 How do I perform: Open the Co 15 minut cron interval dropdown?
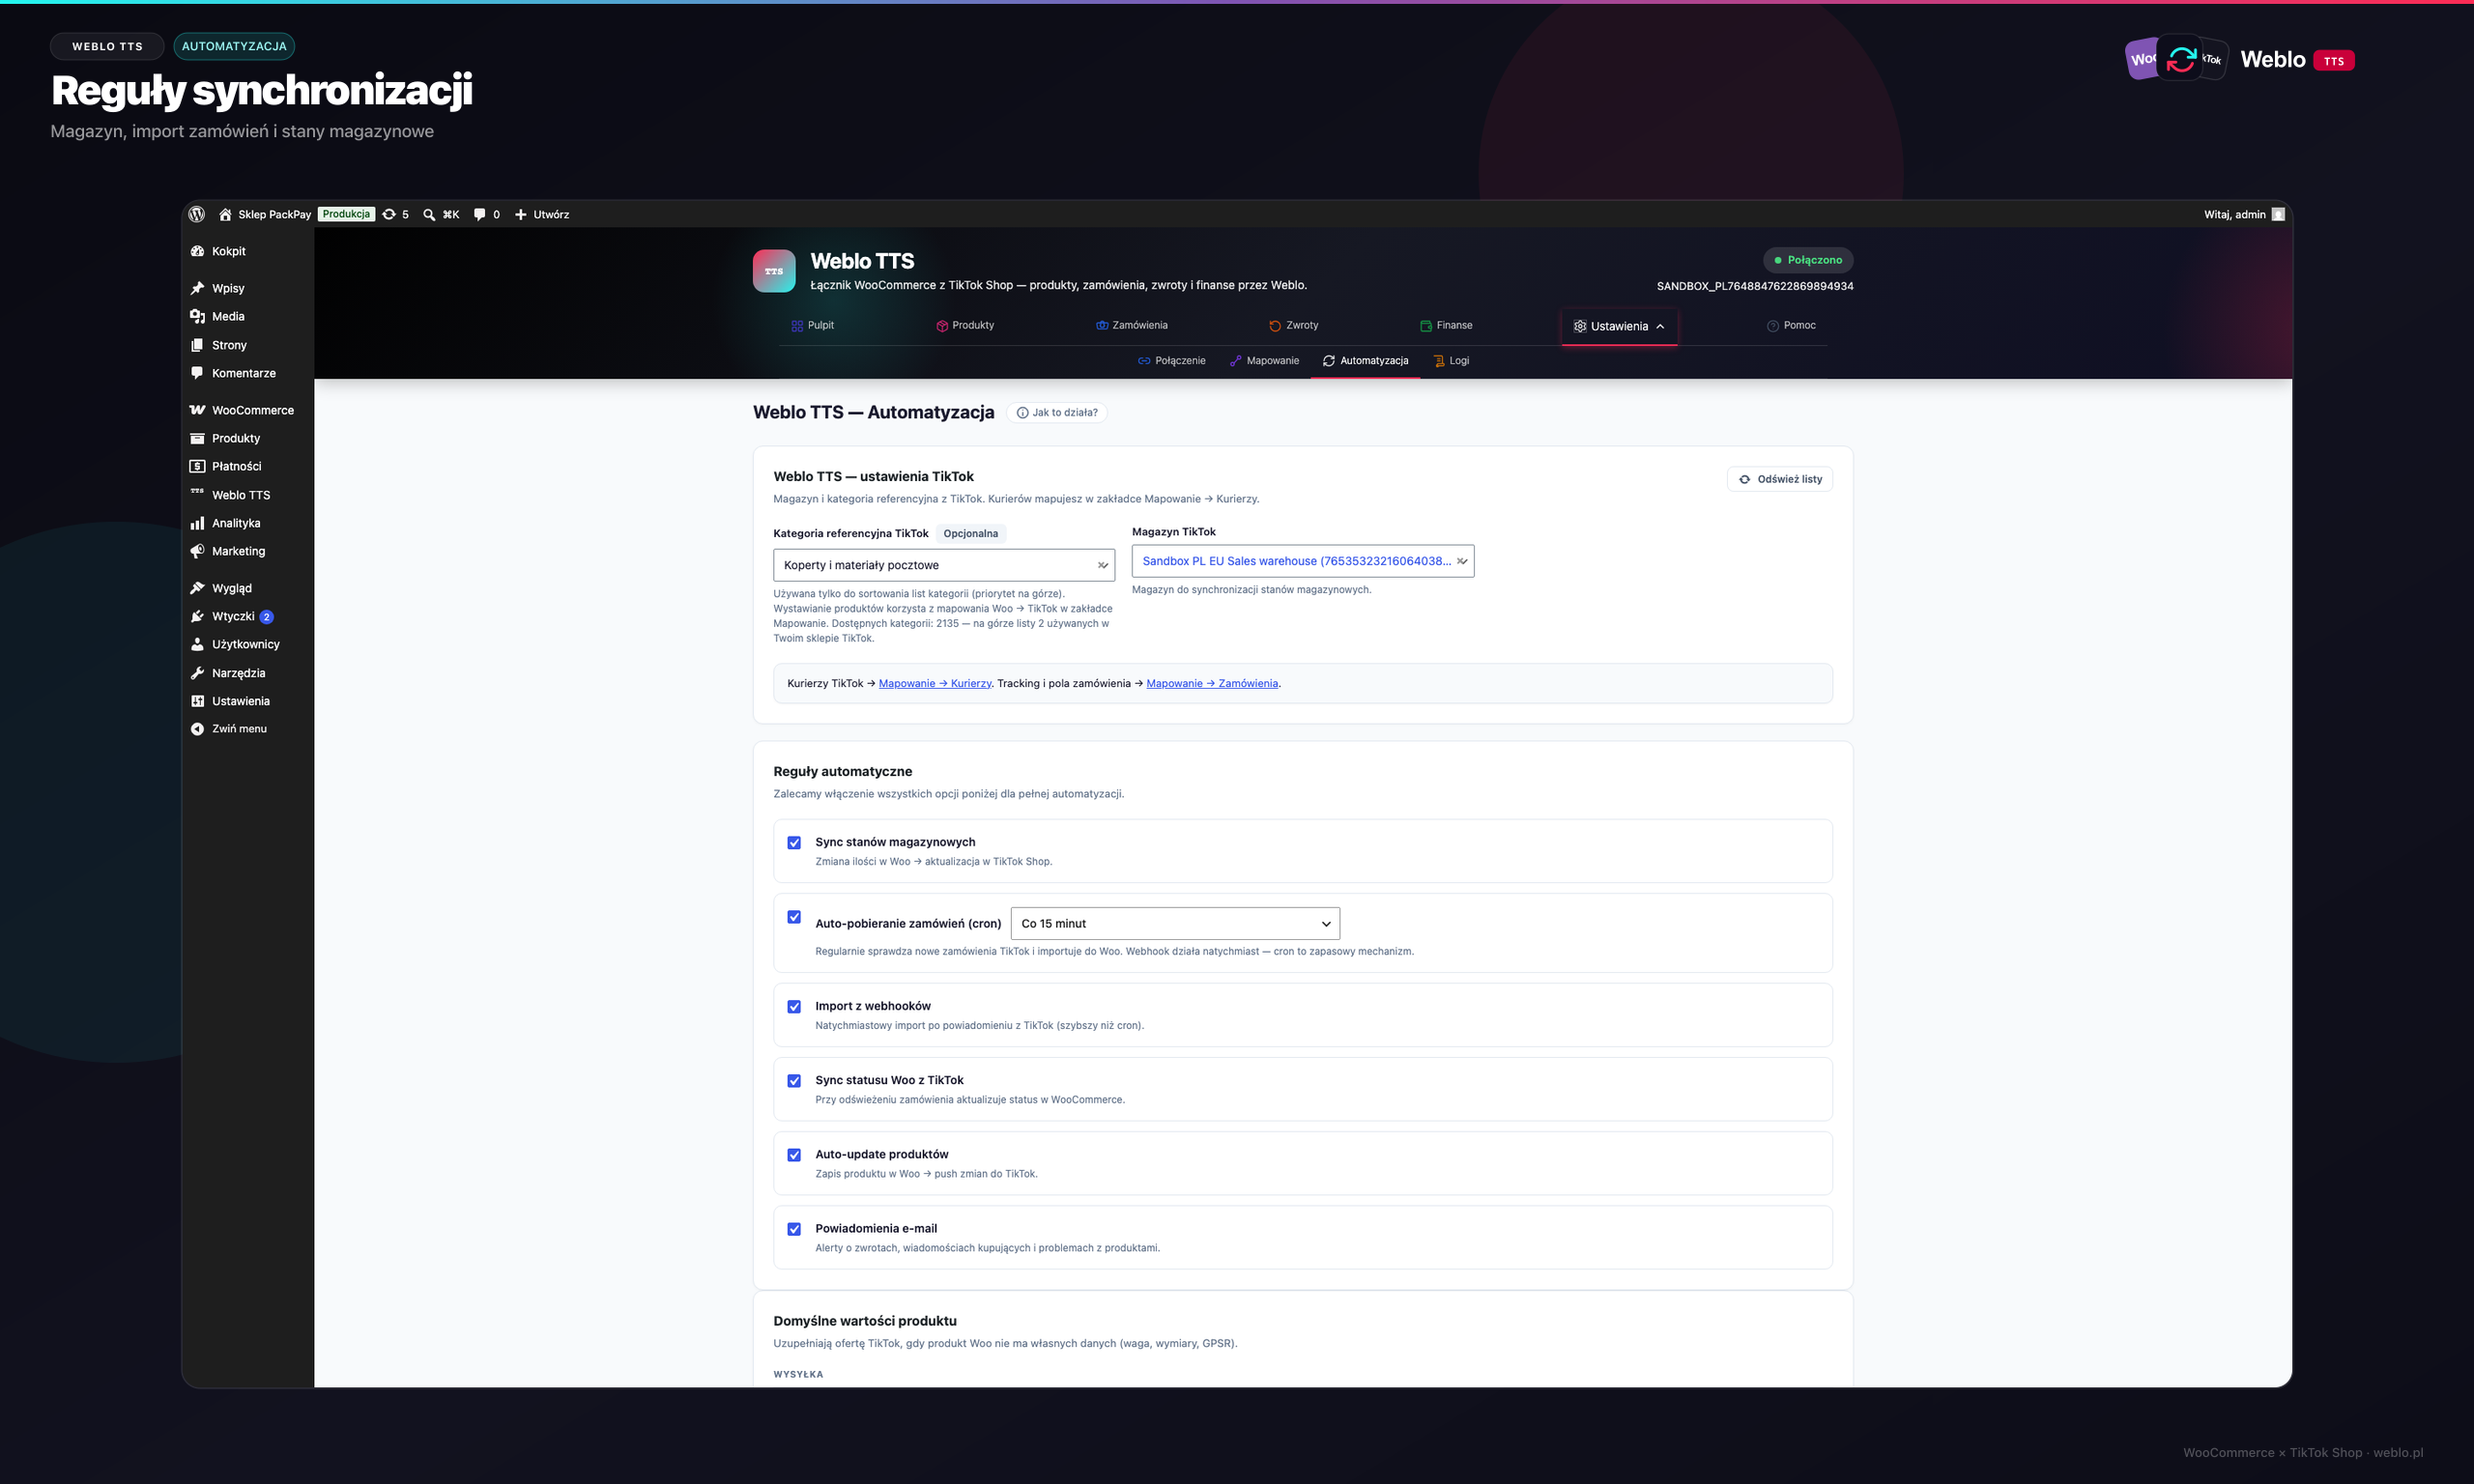click(1175, 924)
